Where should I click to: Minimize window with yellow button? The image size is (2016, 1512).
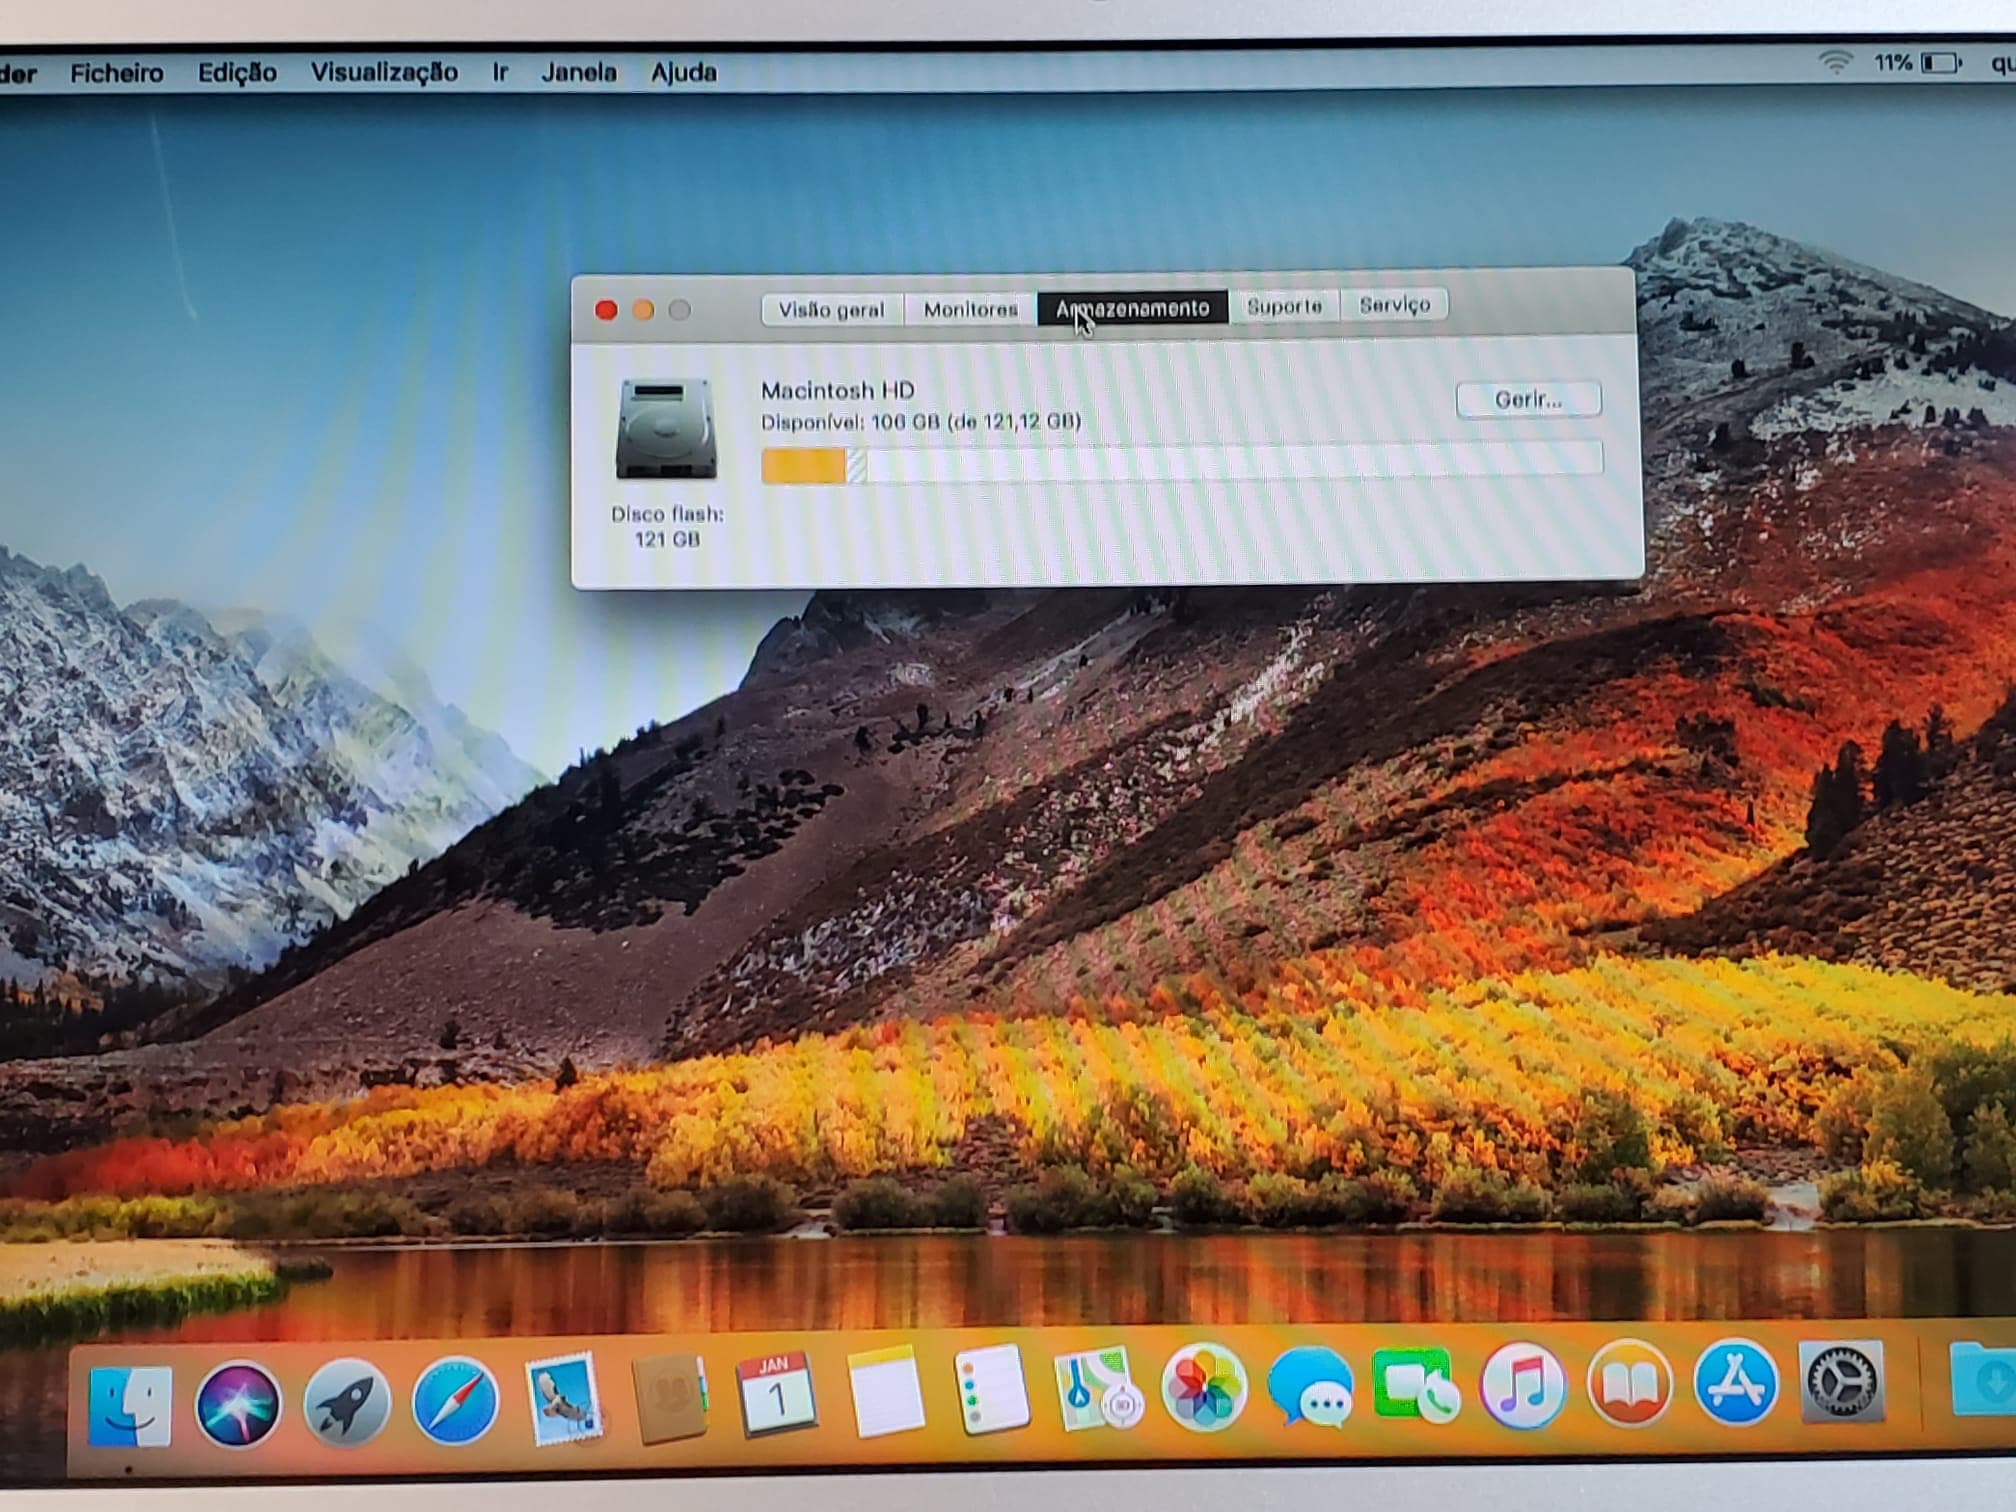(x=642, y=310)
